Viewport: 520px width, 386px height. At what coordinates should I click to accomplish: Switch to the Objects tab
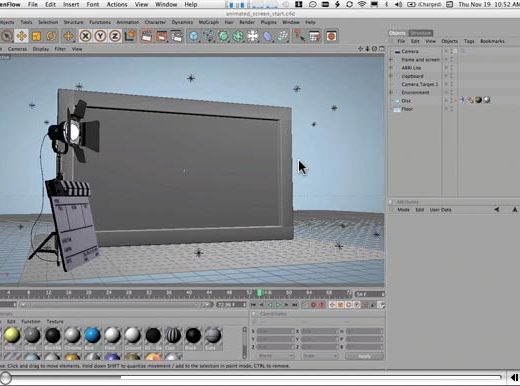(x=397, y=33)
